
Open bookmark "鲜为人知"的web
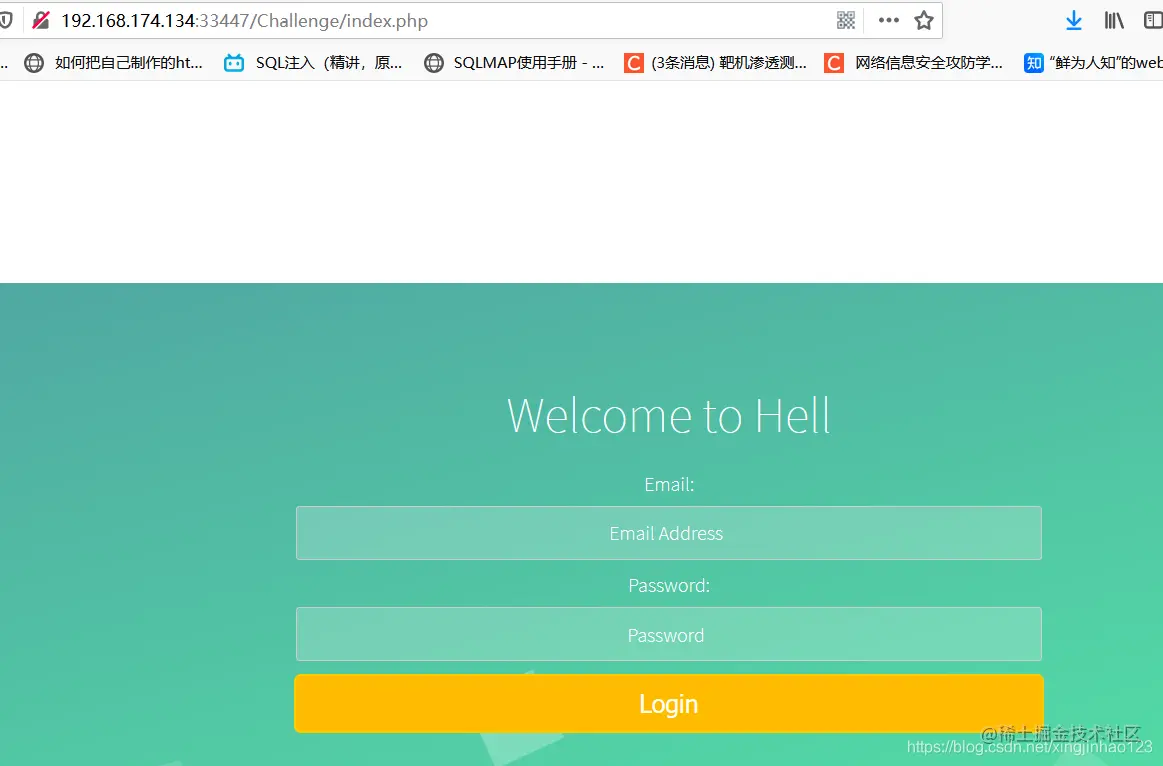(1093, 63)
